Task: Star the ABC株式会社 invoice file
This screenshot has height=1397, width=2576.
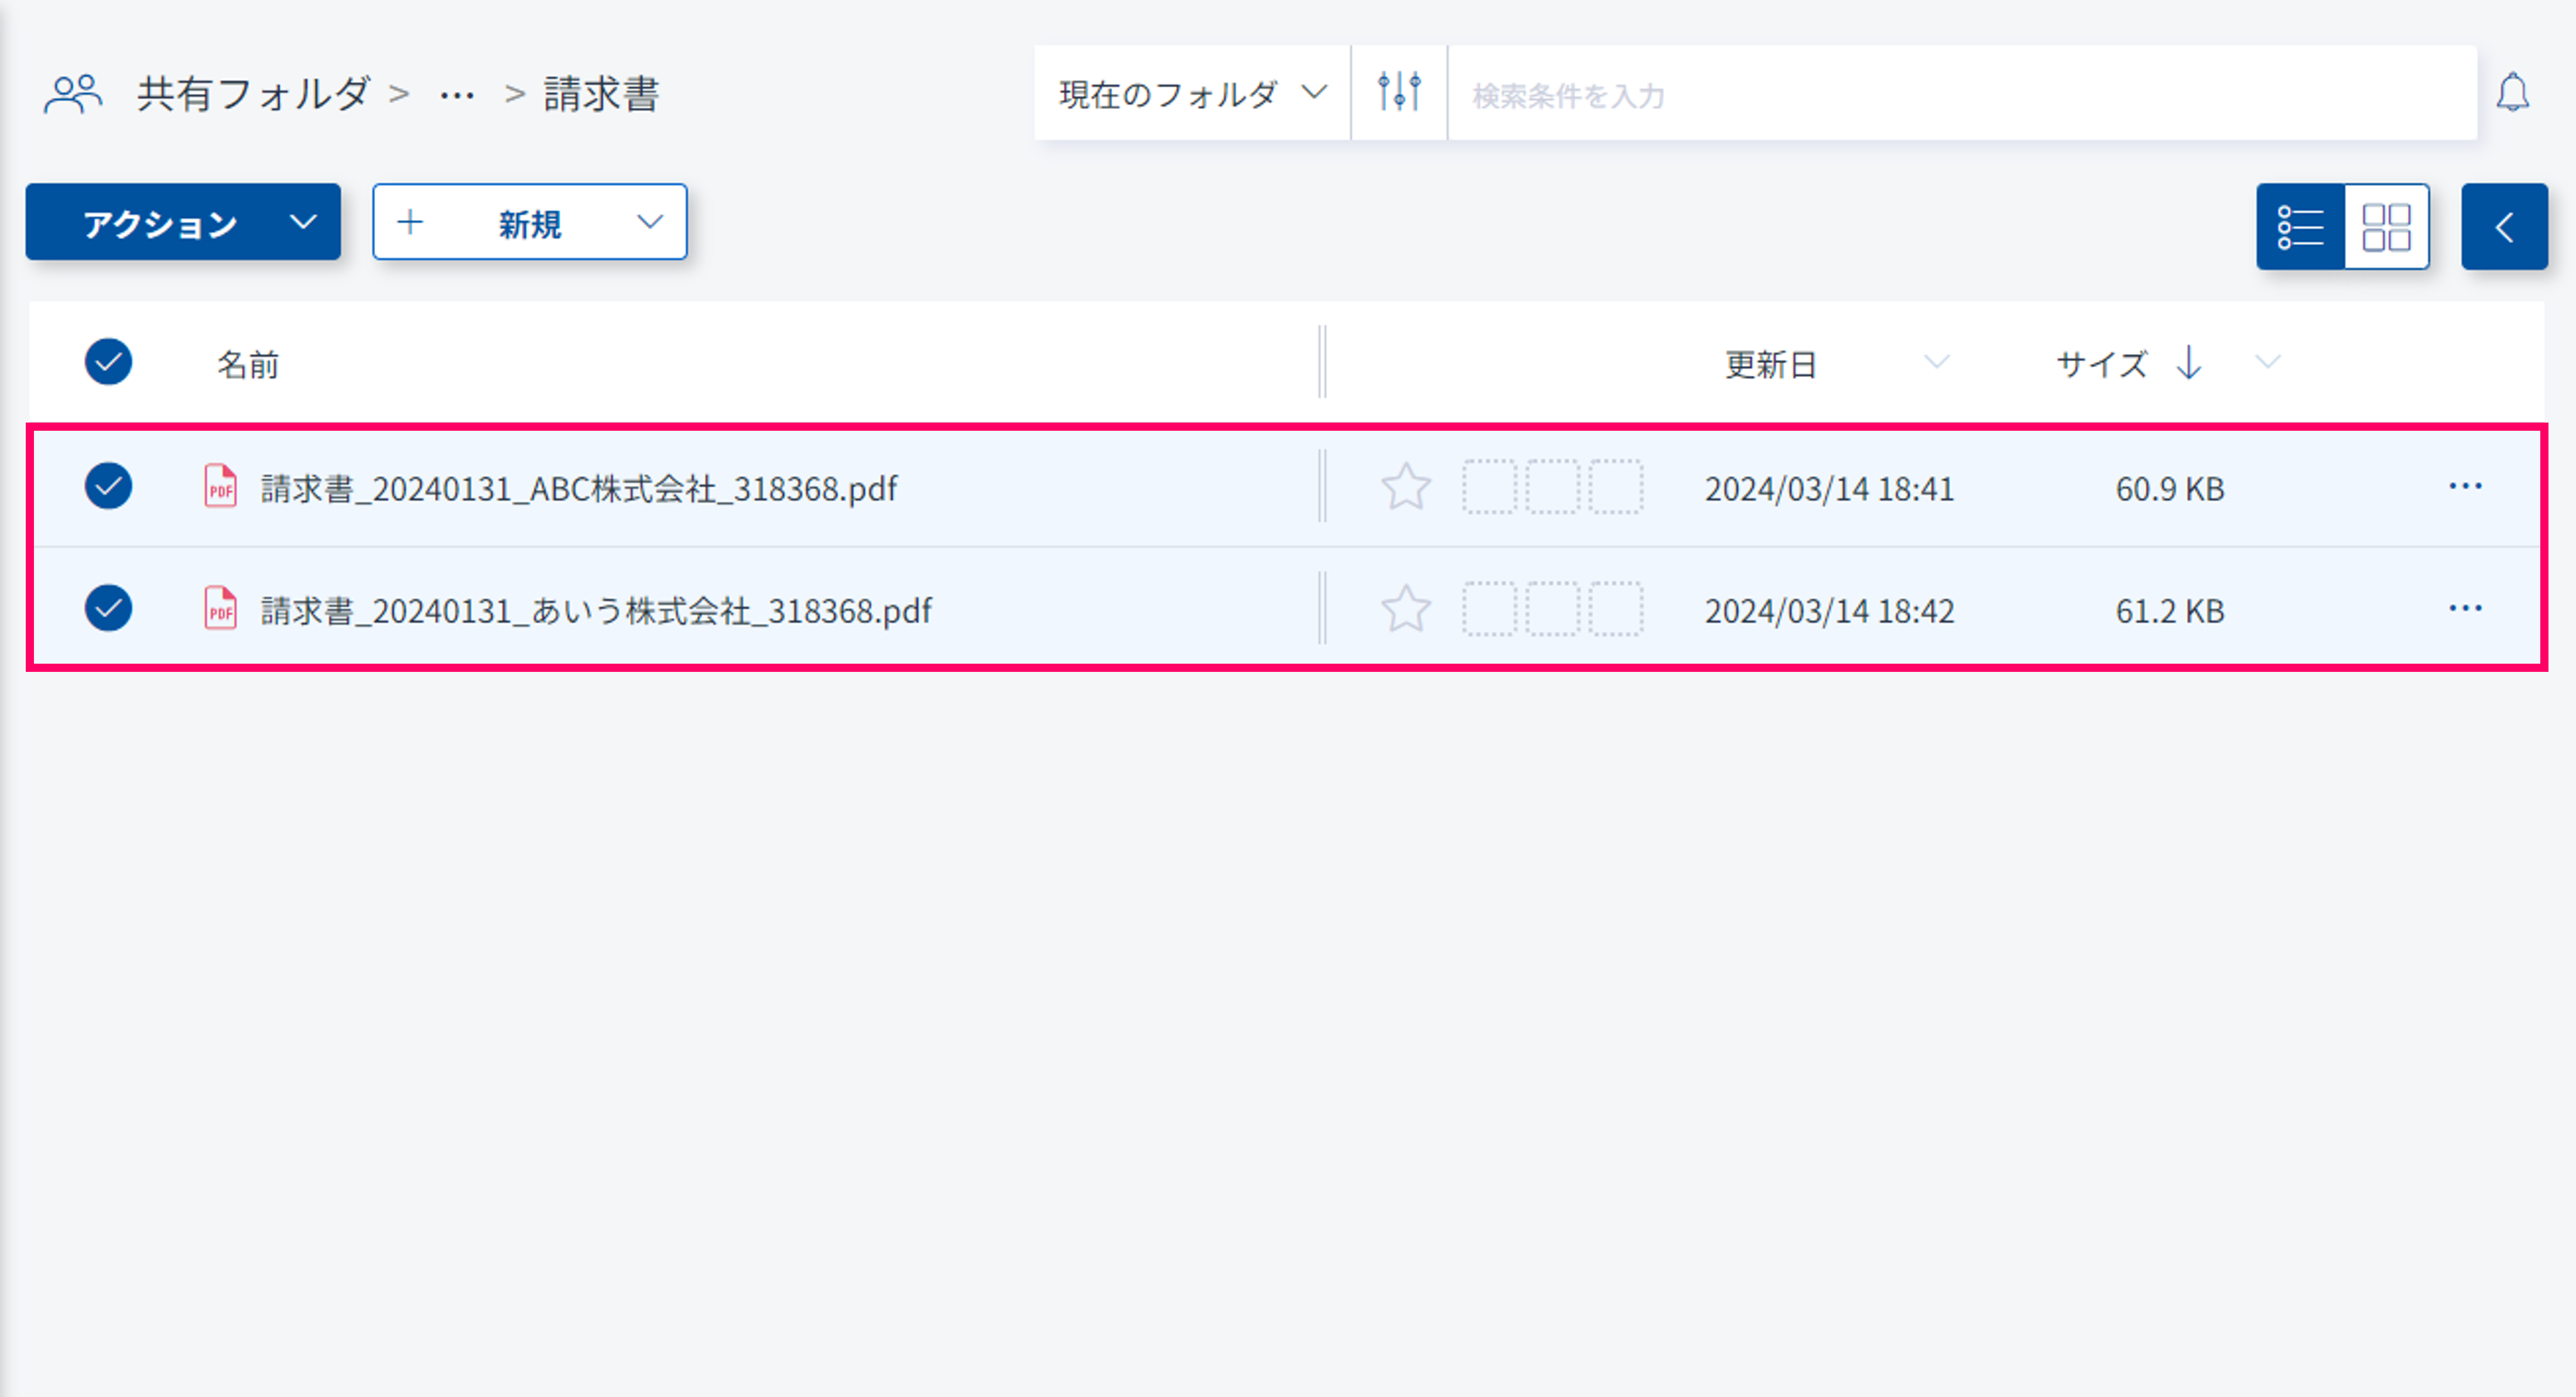Action: [1405, 488]
